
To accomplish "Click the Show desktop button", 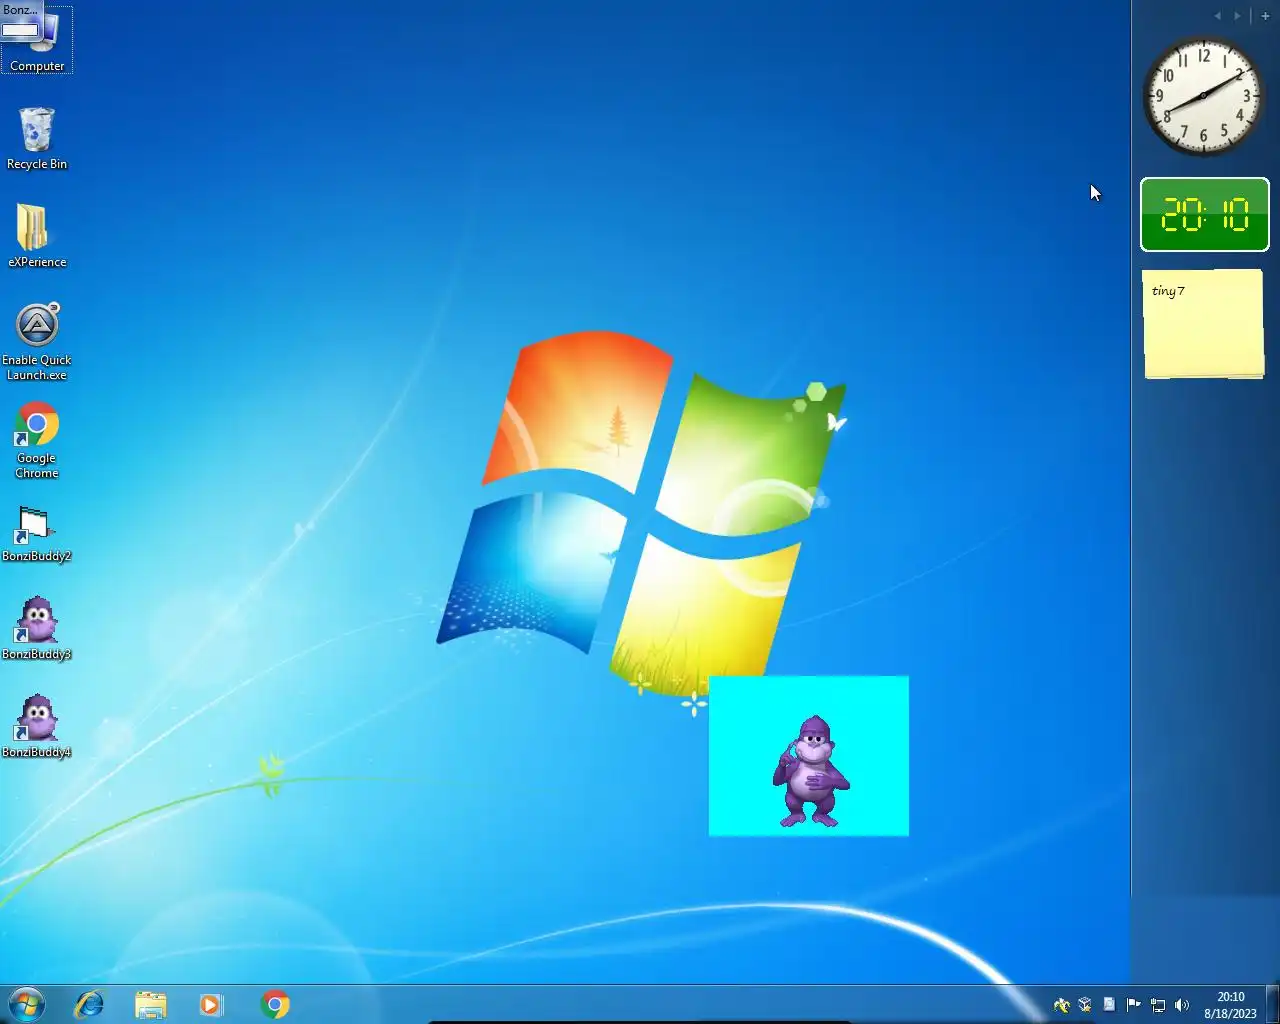I will point(1273,1004).
